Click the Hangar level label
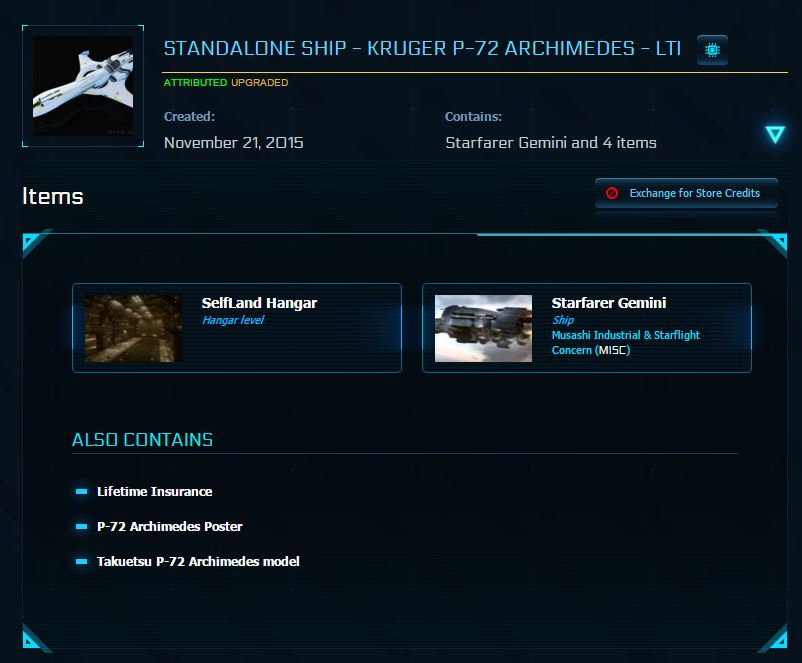Screen dimensions: 802x663 click(x=233, y=320)
